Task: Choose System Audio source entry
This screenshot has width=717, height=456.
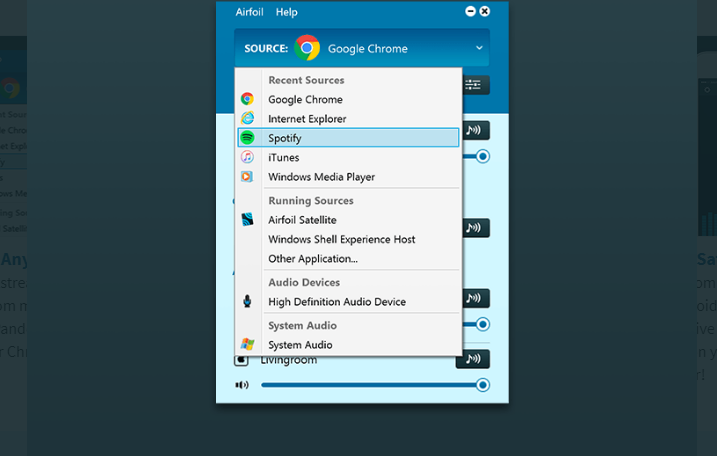Action: [348, 345]
